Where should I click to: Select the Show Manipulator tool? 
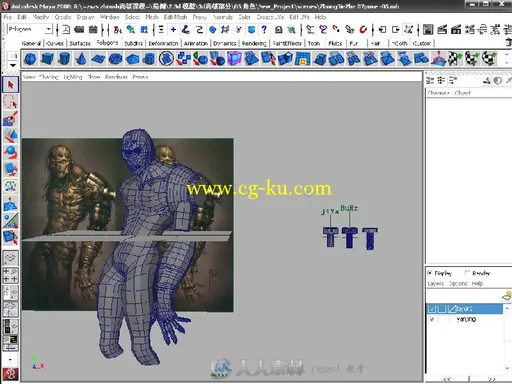pyautogui.click(x=10, y=220)
